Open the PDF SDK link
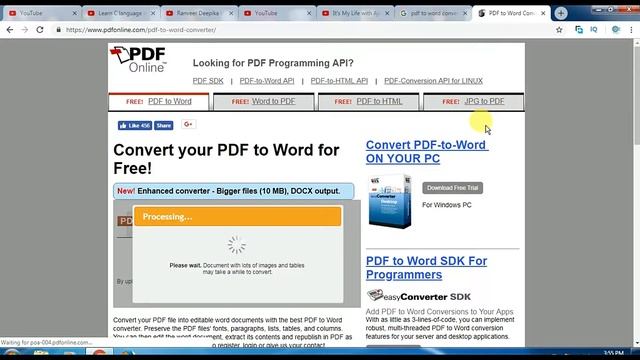This screenshot has width=640, height=360. click(x=208, y=81)
